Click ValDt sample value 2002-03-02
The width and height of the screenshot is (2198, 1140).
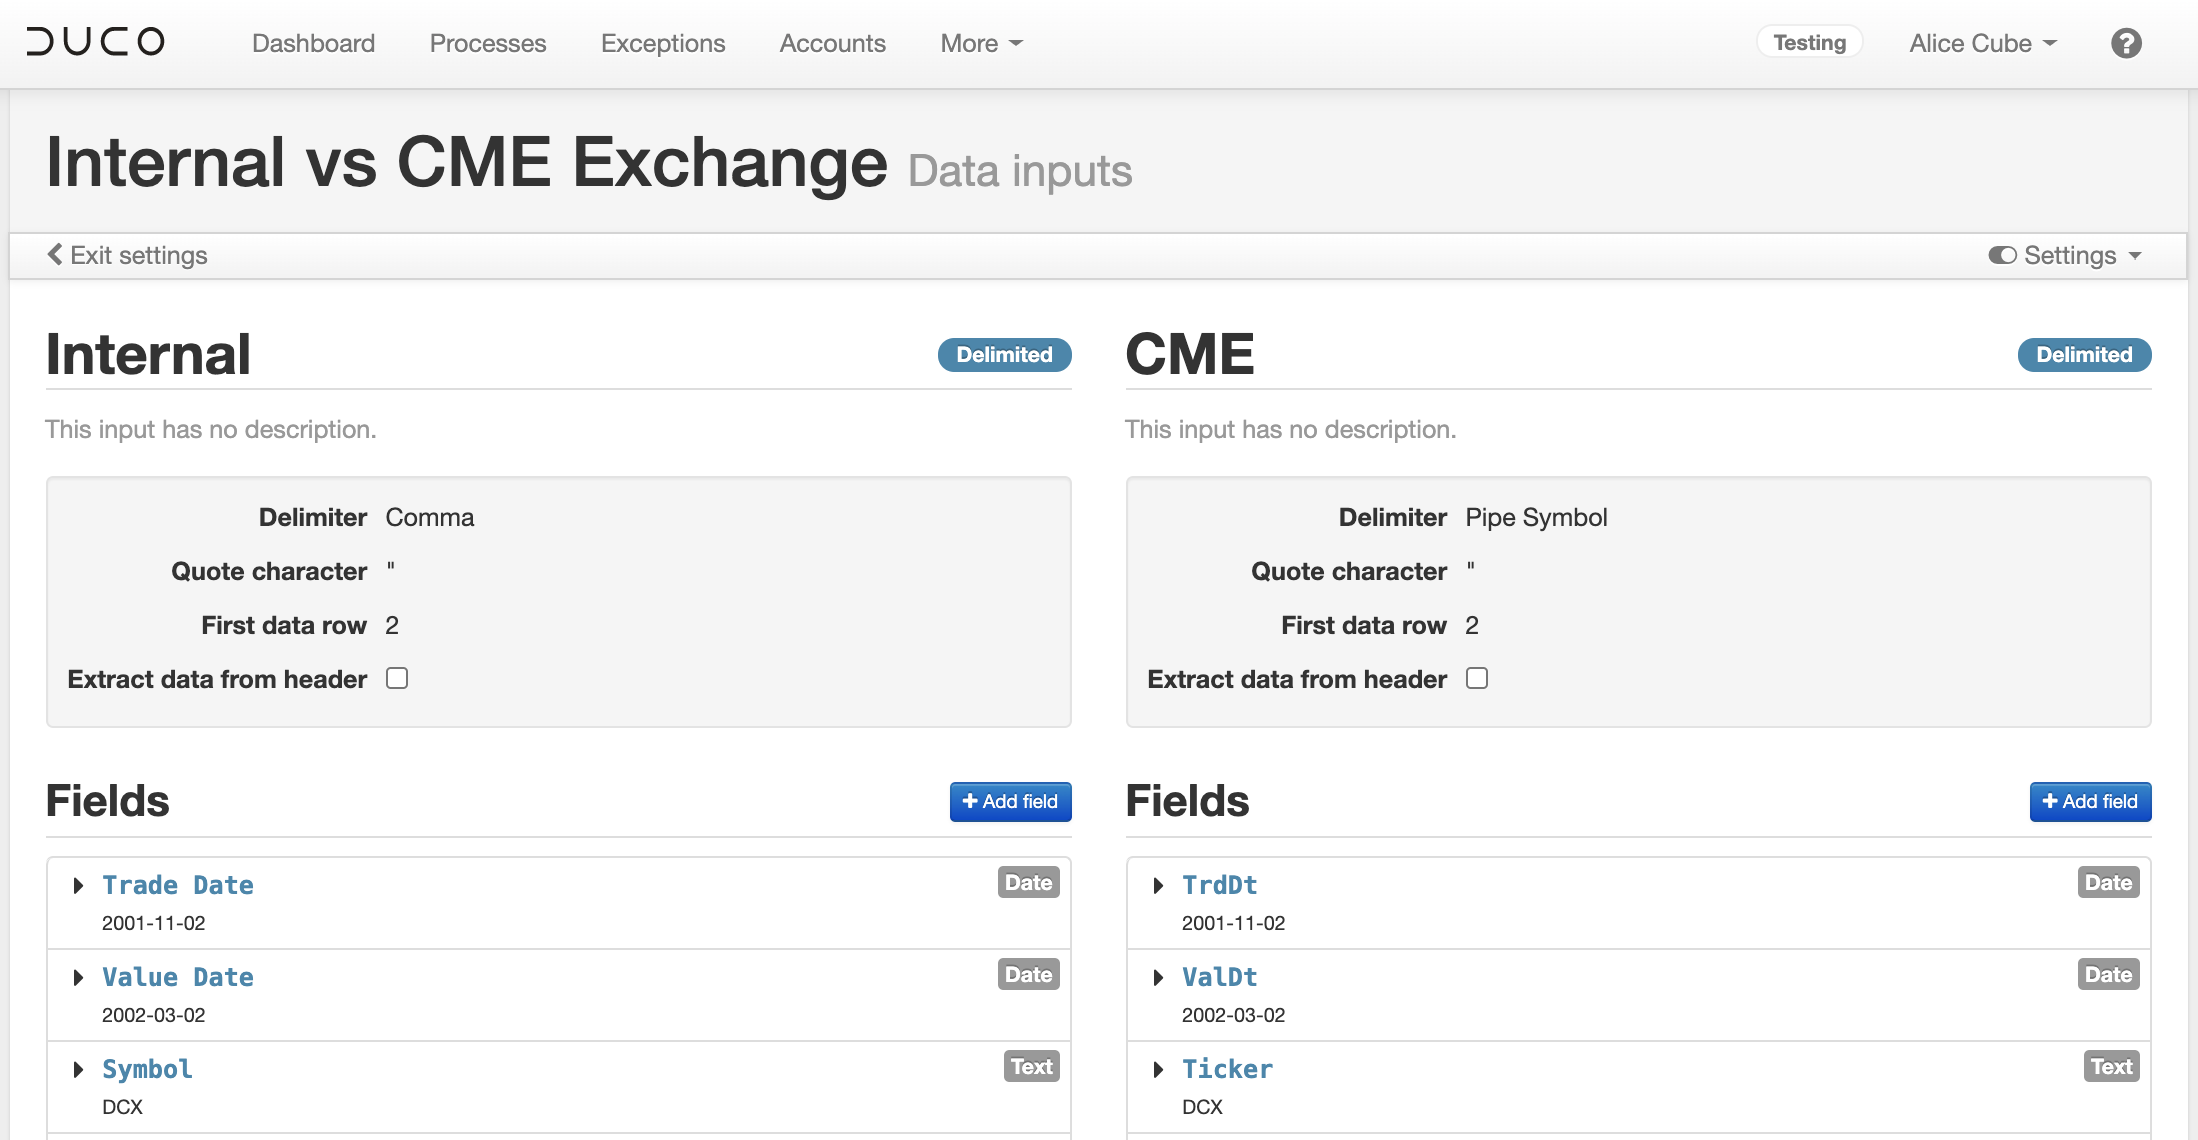(1234, 1015)
